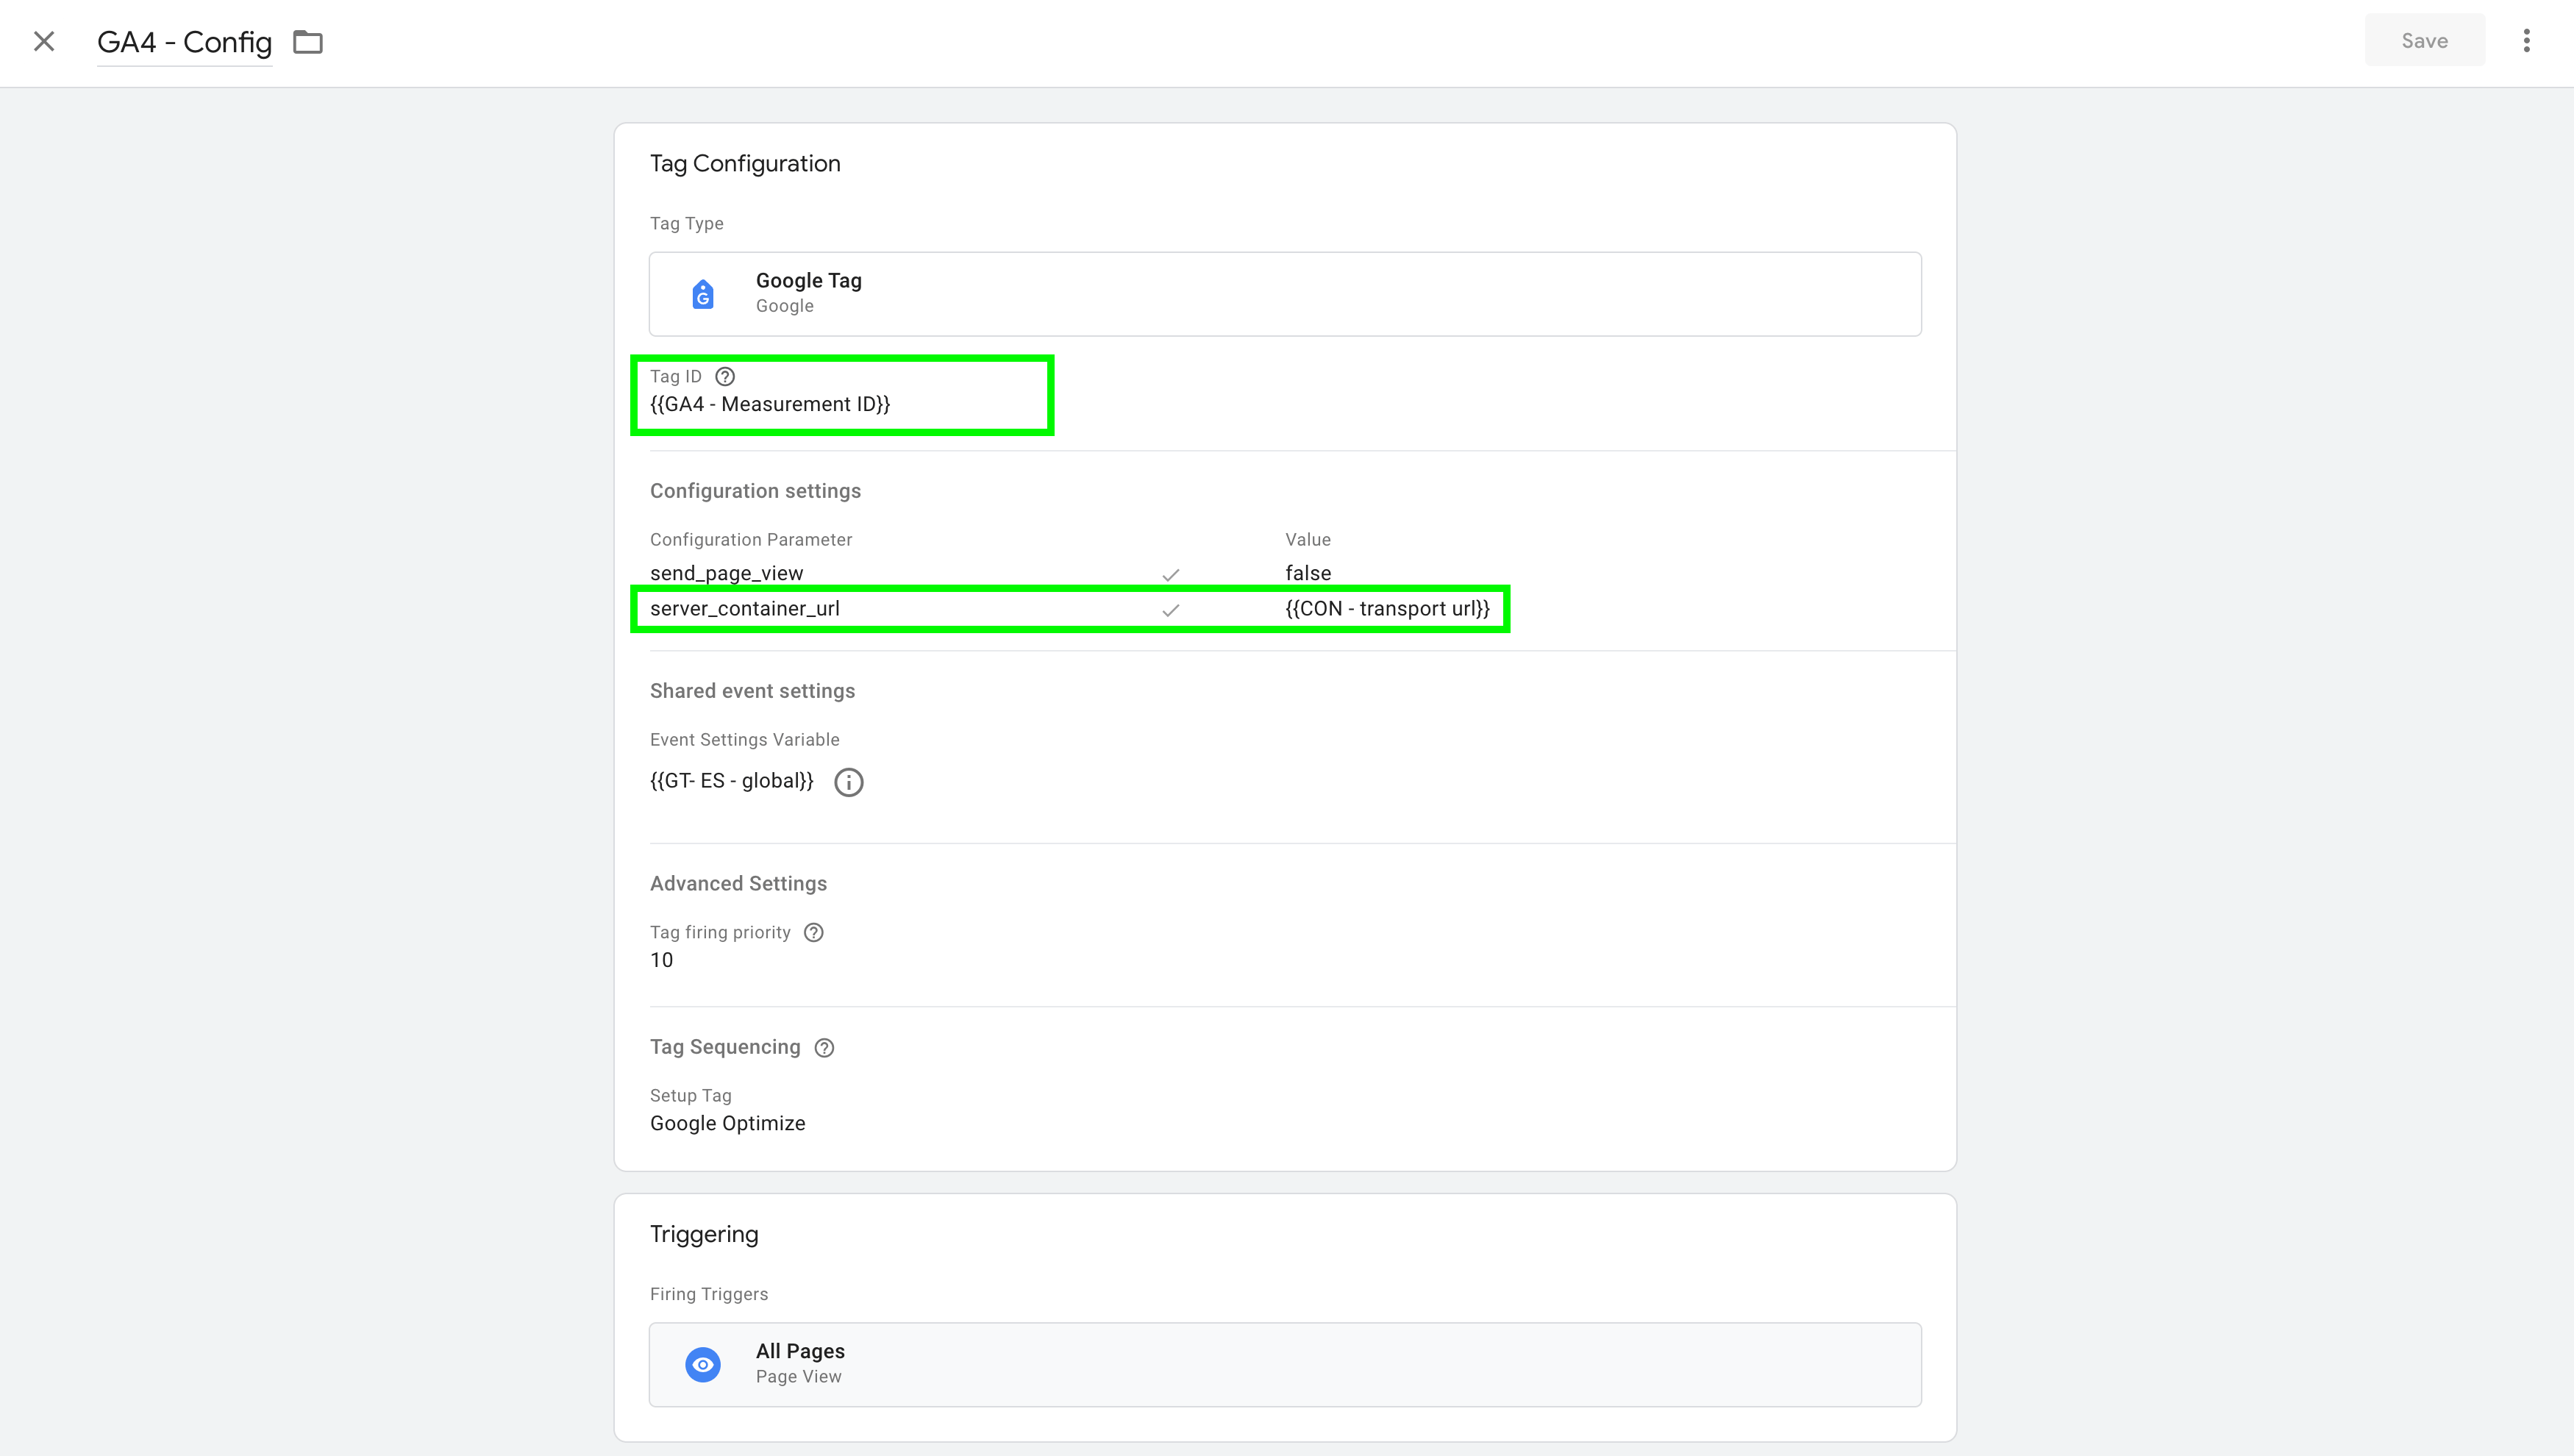
Task: Click the {{GT- ES - global}} variable
Action: pos(732,781)
